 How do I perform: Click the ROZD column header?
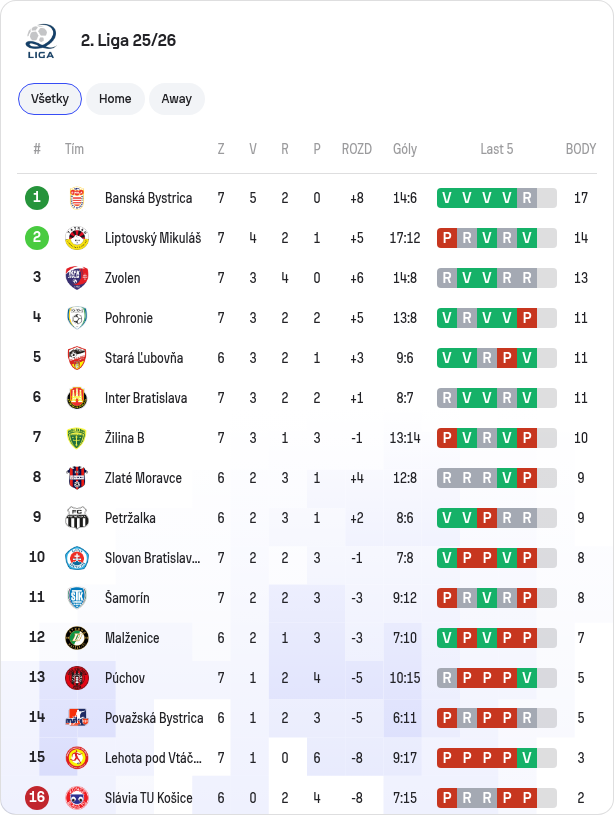[x=357, y=149]
